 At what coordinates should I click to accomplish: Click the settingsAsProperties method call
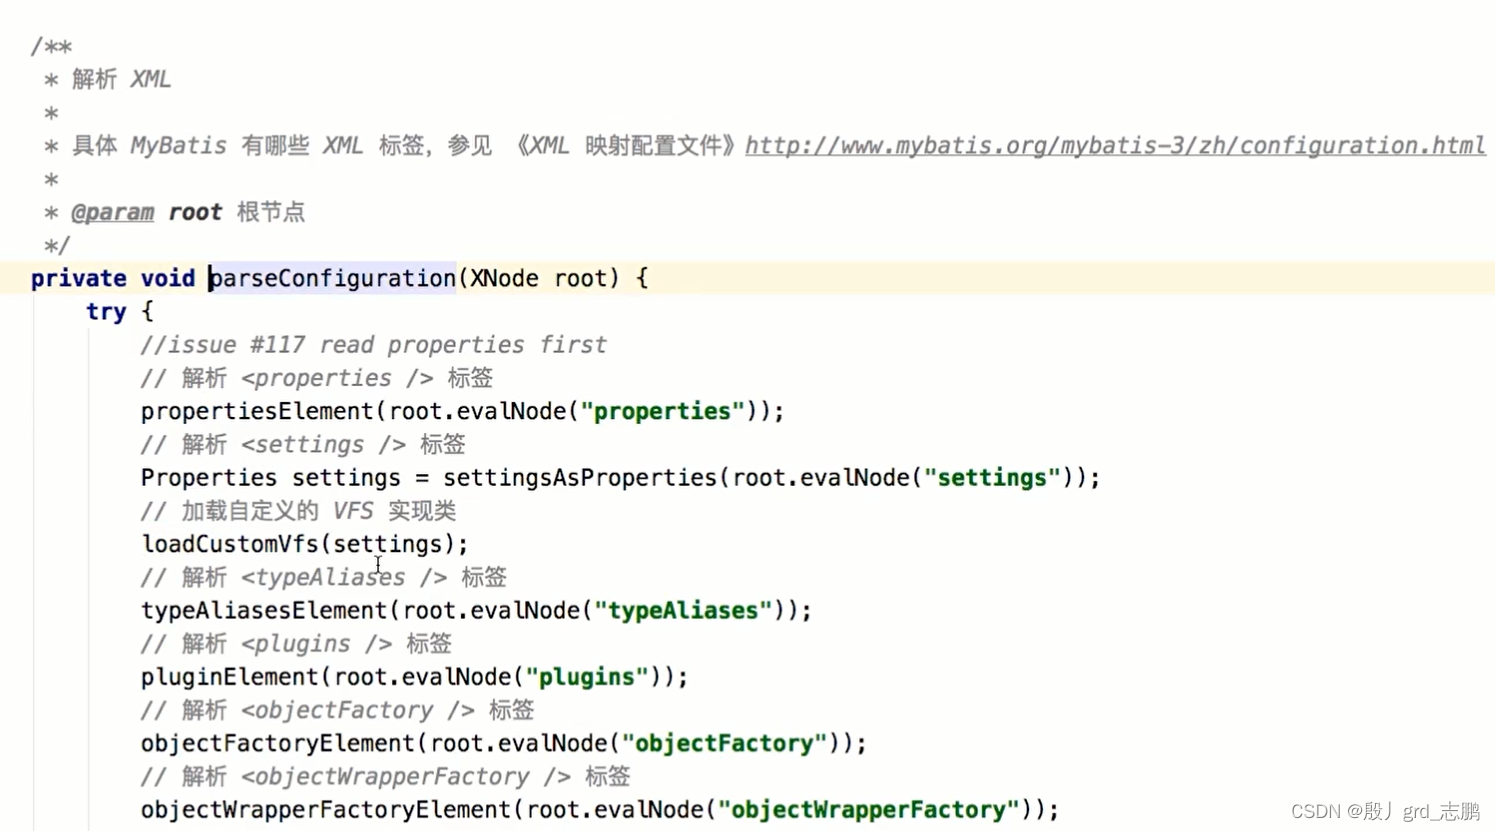click(580, 478)
